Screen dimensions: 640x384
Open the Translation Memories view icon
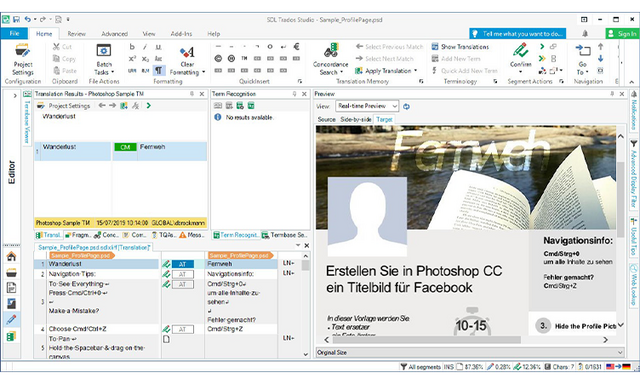point(11,337)
